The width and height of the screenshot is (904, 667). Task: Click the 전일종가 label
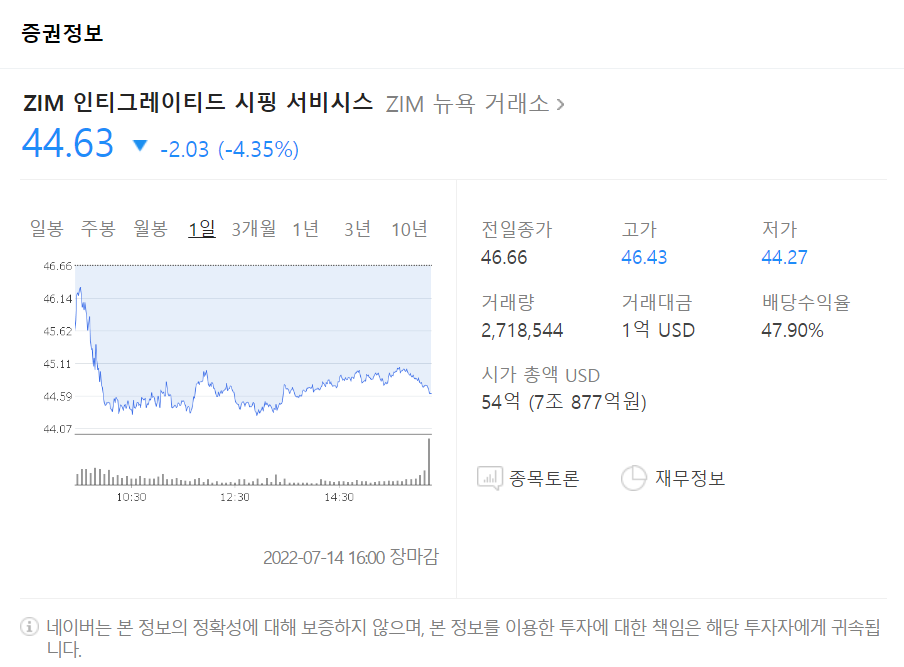coord(517,229)
